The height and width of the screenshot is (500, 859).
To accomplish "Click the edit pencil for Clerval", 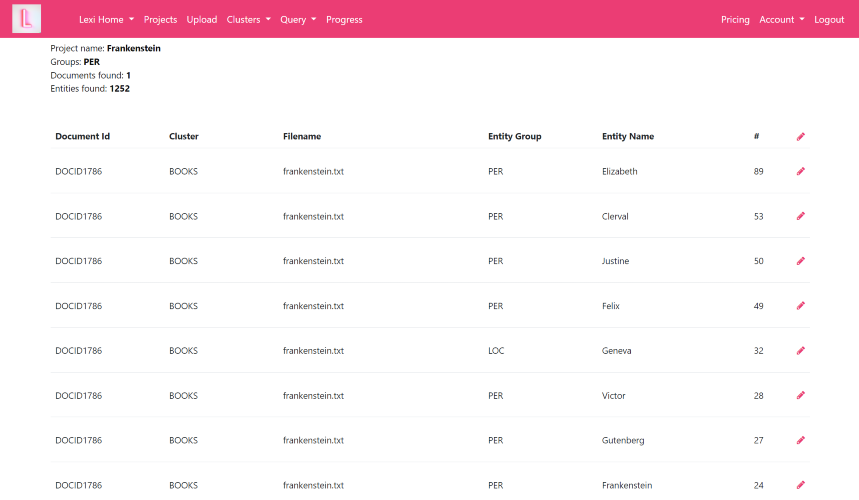I will tap(800, 216).
